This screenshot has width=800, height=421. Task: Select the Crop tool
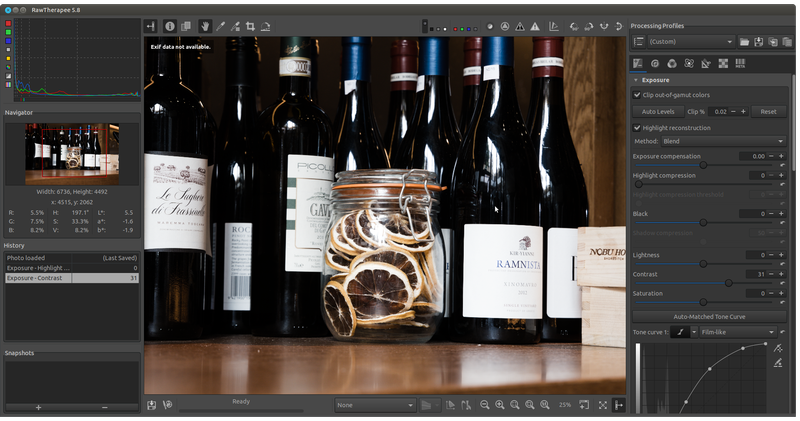tap(250, 27)
